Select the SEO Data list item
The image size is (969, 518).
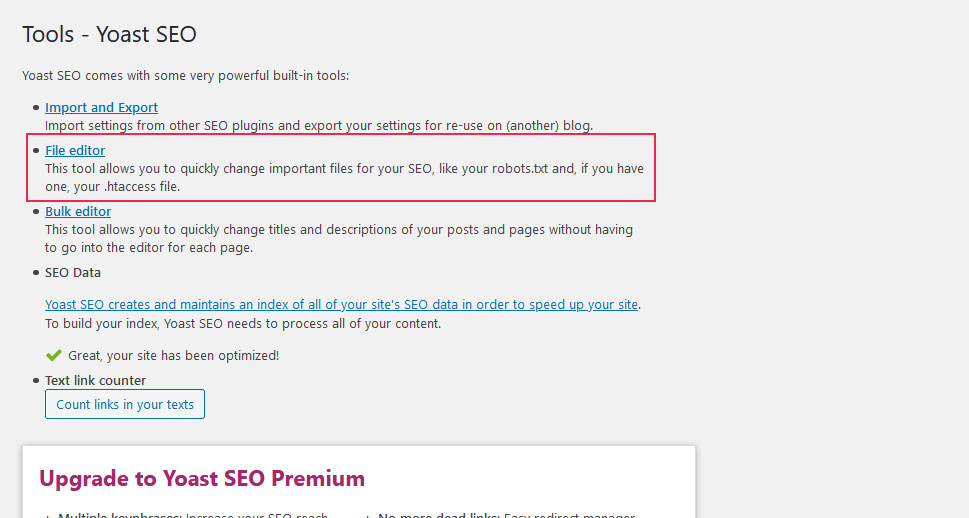click(x=73, y=273)
